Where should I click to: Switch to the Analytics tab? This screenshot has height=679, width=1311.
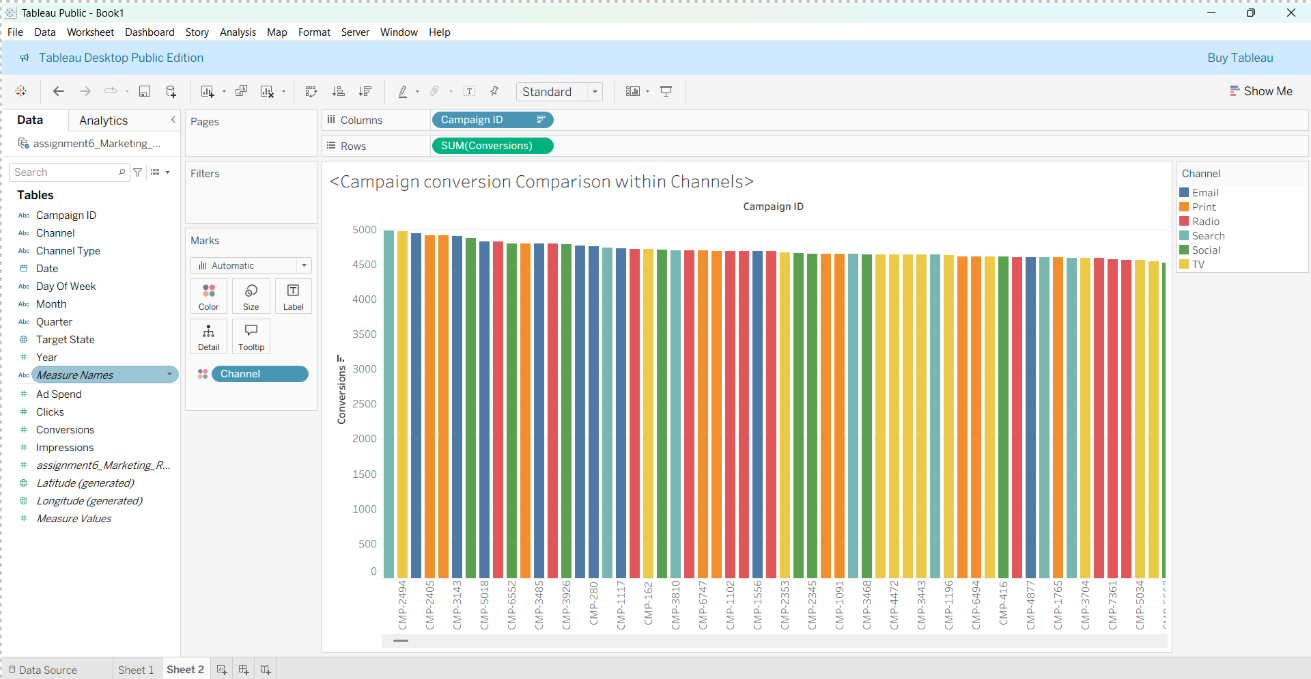pos(104,120)
